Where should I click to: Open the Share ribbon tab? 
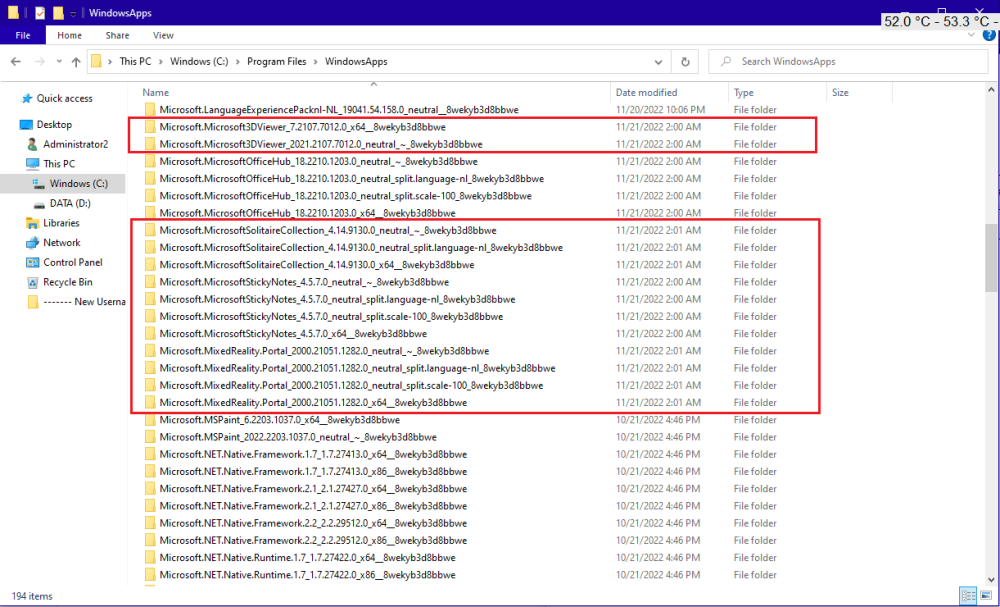coord(117,35)
